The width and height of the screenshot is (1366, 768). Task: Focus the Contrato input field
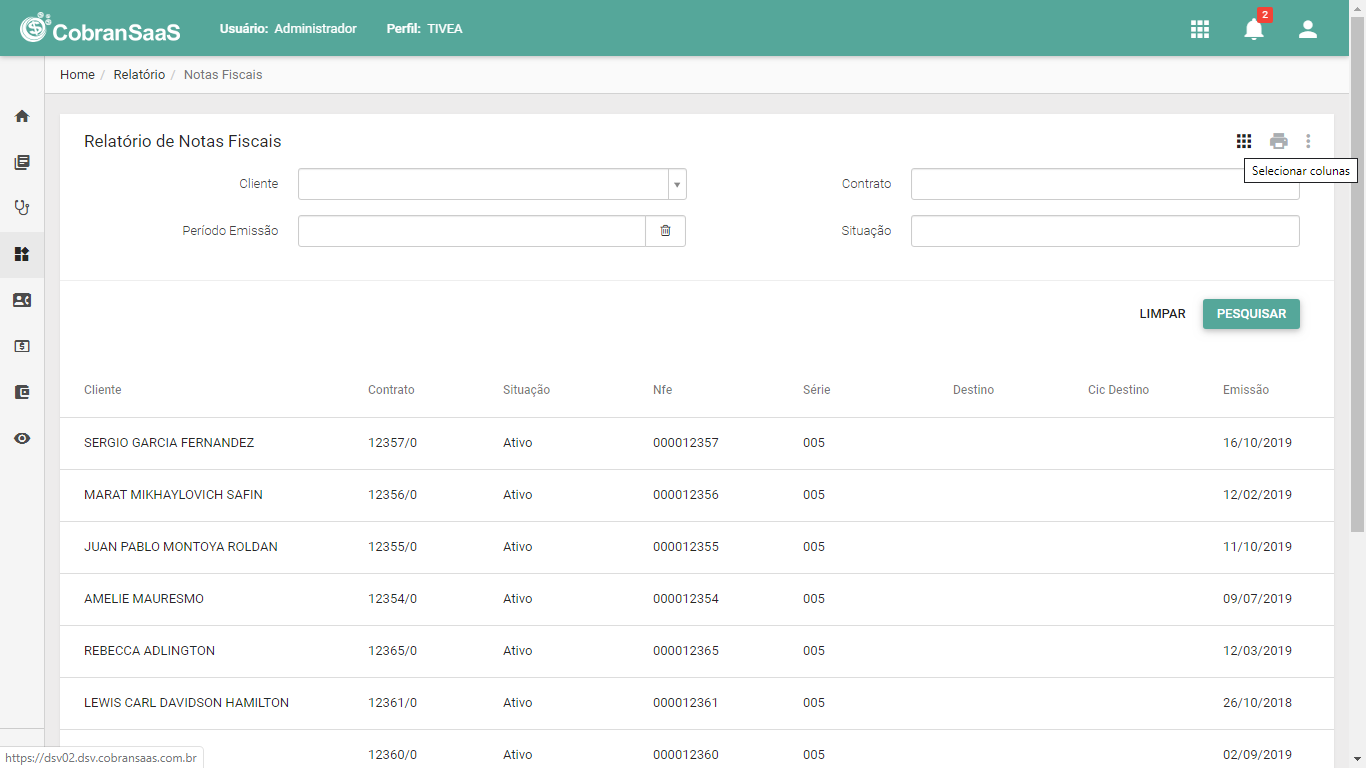(x=1105, y=184)
